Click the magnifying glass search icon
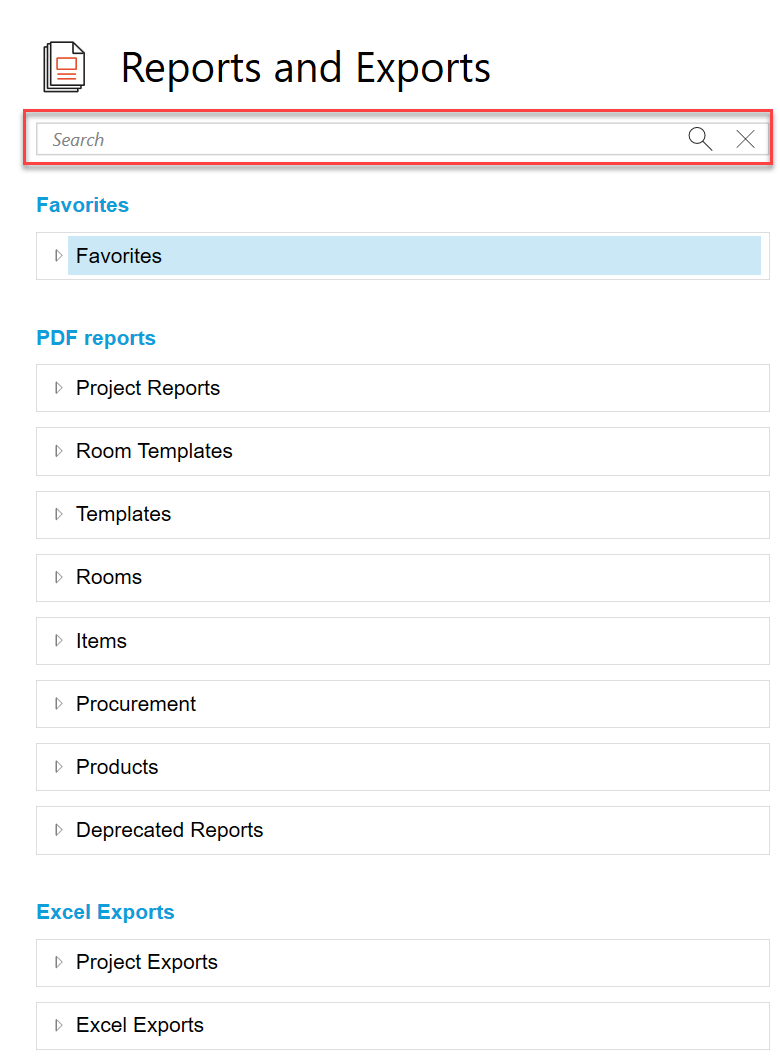This screenshot has width=780, height=1056. click(700, 139)
